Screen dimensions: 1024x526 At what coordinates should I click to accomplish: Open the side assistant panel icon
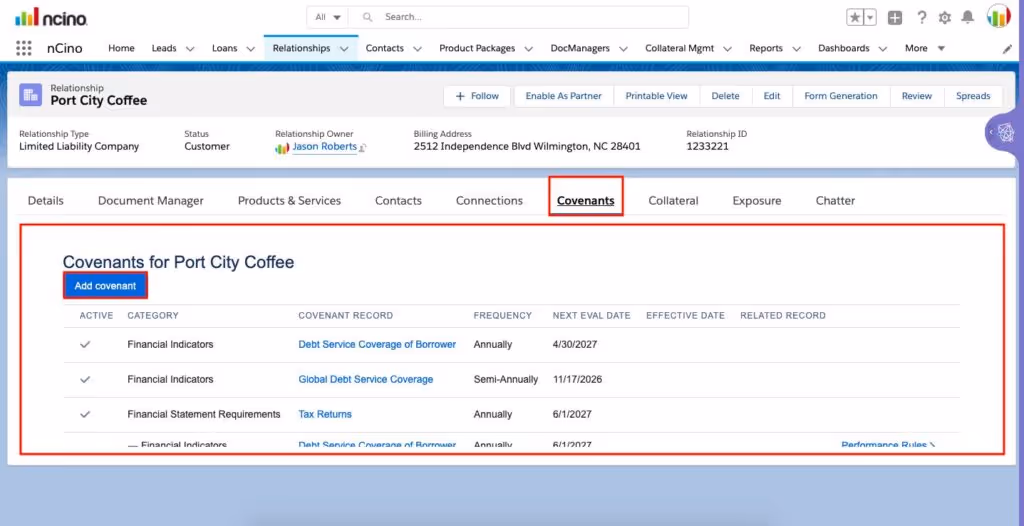pos(1006,133)
